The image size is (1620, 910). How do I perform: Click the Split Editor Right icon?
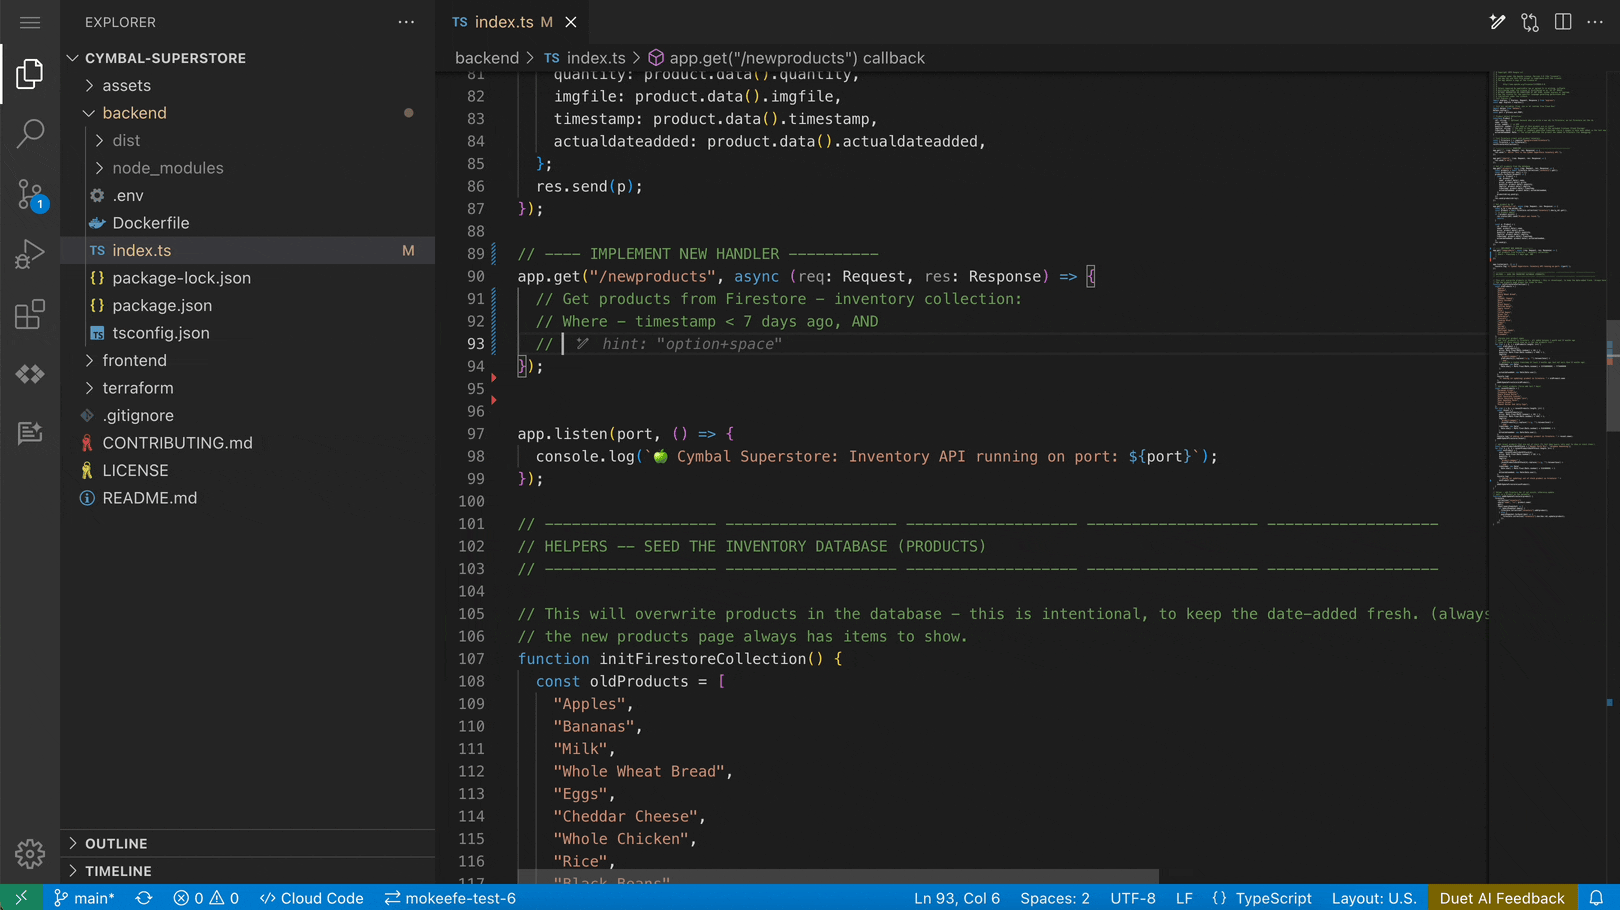pos(1563,22)
